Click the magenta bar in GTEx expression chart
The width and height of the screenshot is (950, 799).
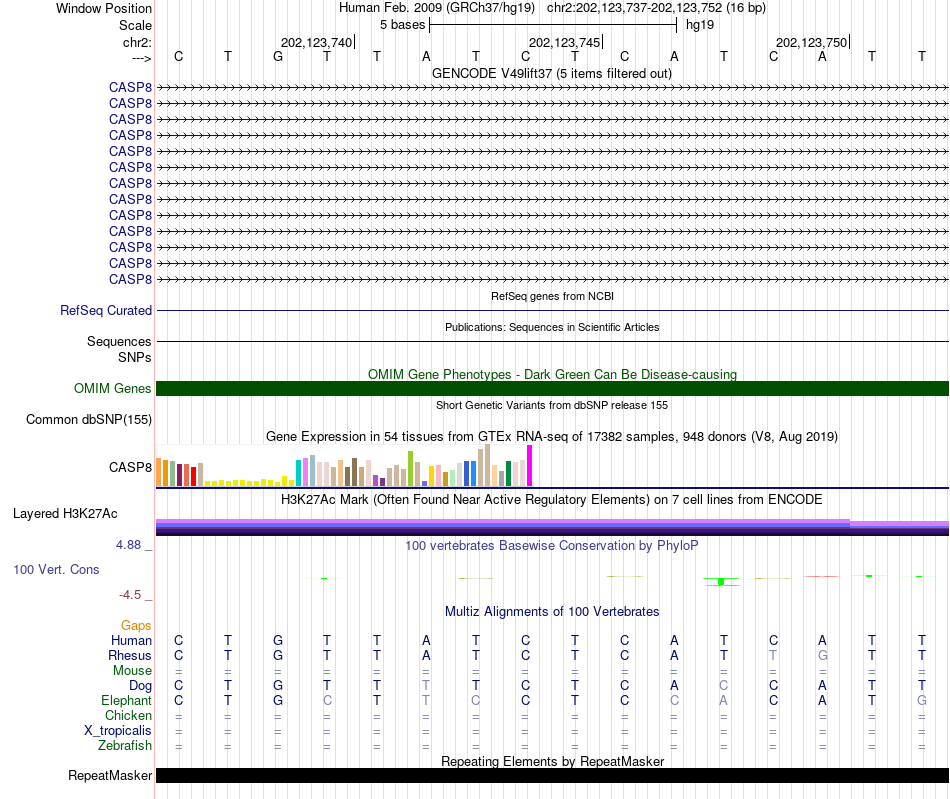pyautogui.click(x=530, y=465)
